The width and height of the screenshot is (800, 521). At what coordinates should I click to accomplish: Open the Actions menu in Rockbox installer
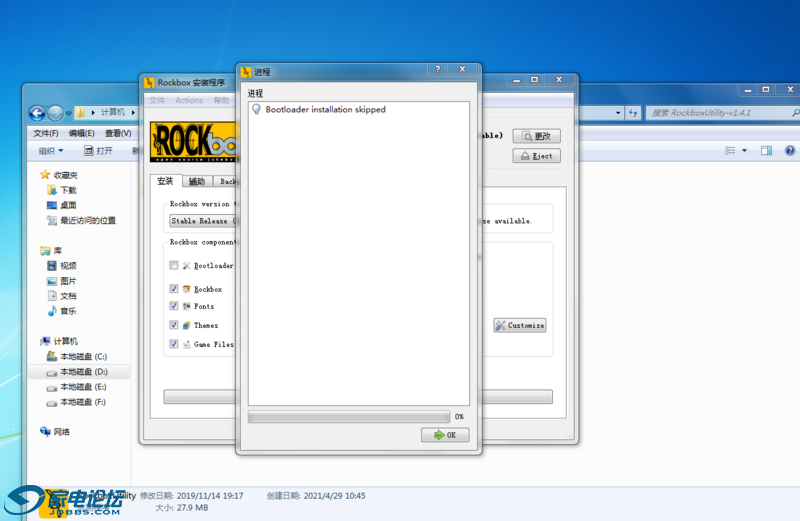coord(189,100)
